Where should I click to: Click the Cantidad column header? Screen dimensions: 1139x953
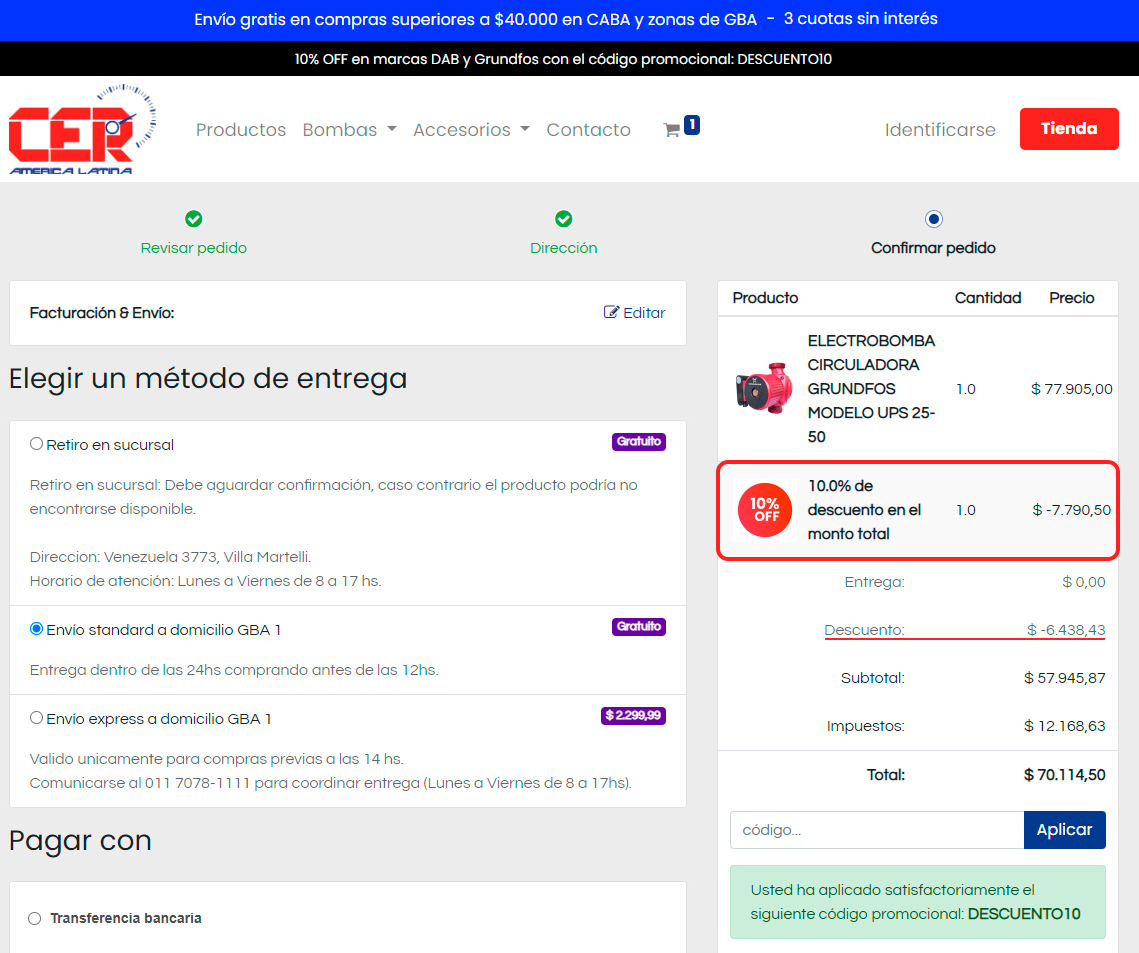(987, 298)
